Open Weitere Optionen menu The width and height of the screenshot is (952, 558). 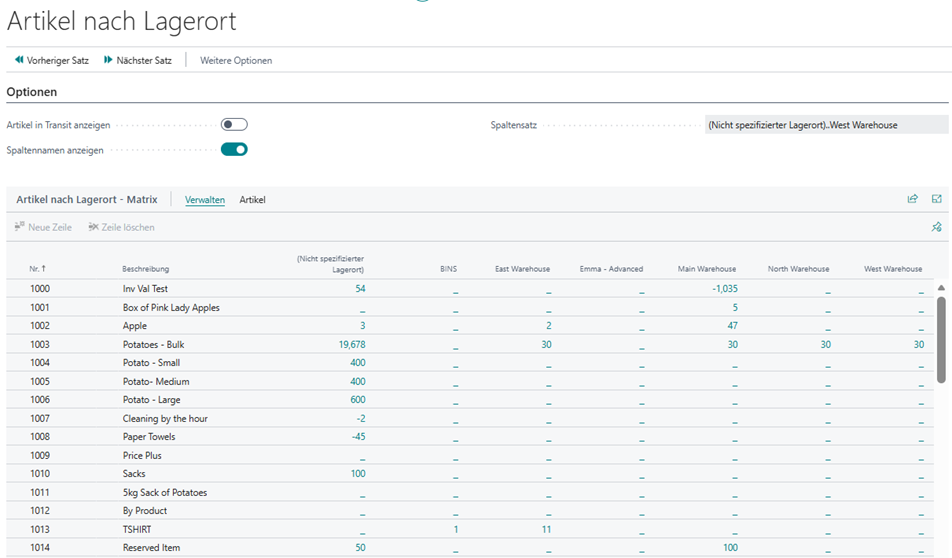236,61
